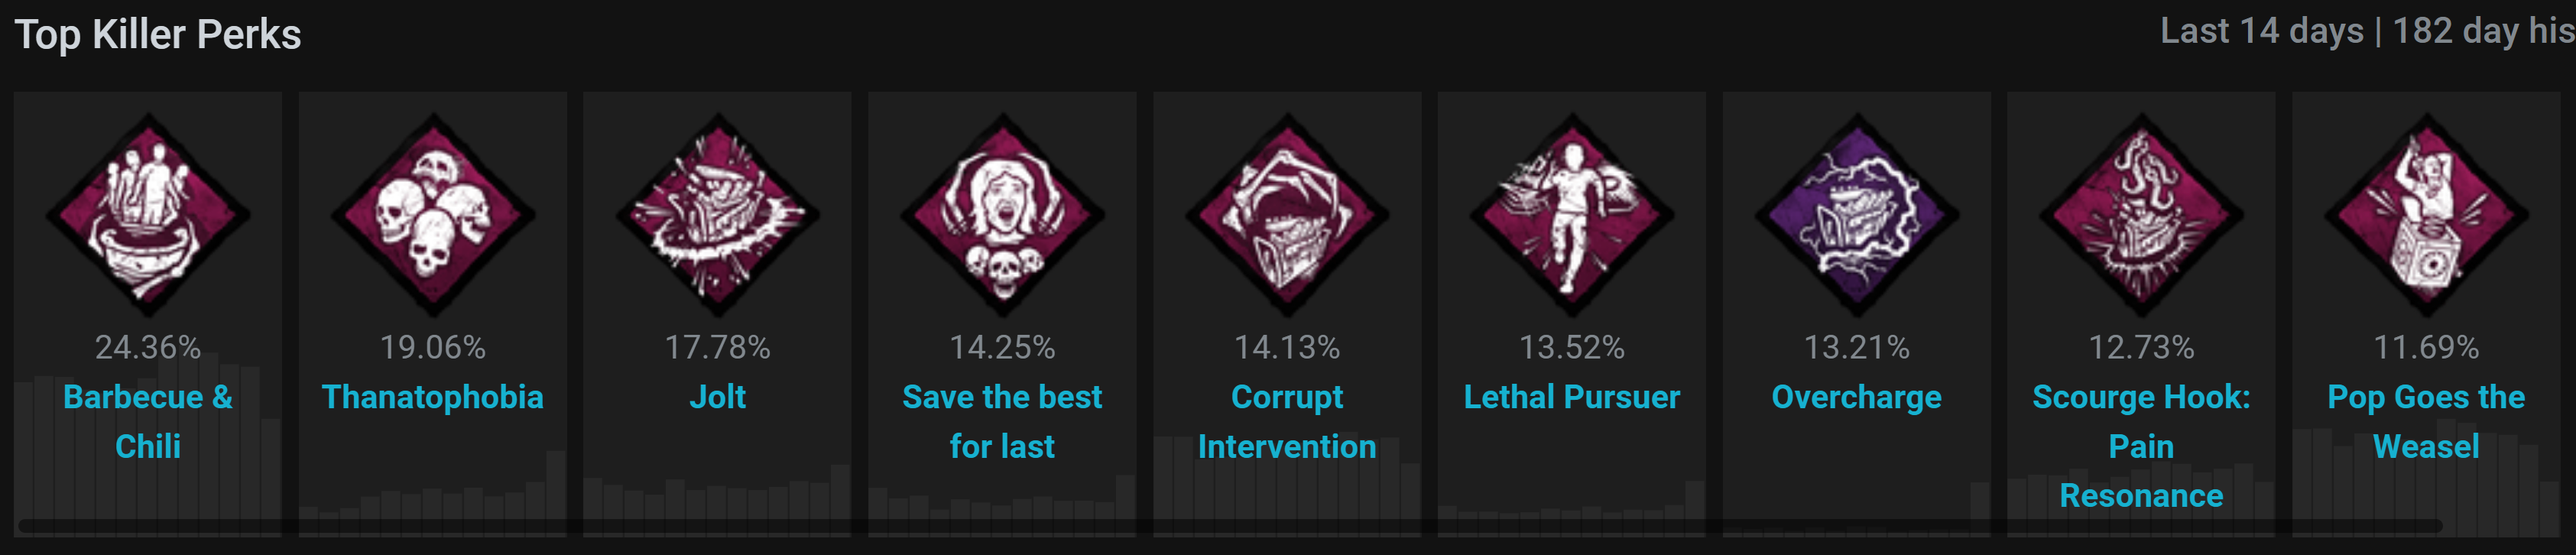
Task: Click the Pop Goes the Weasel icon
Action: click(2426, 214)
